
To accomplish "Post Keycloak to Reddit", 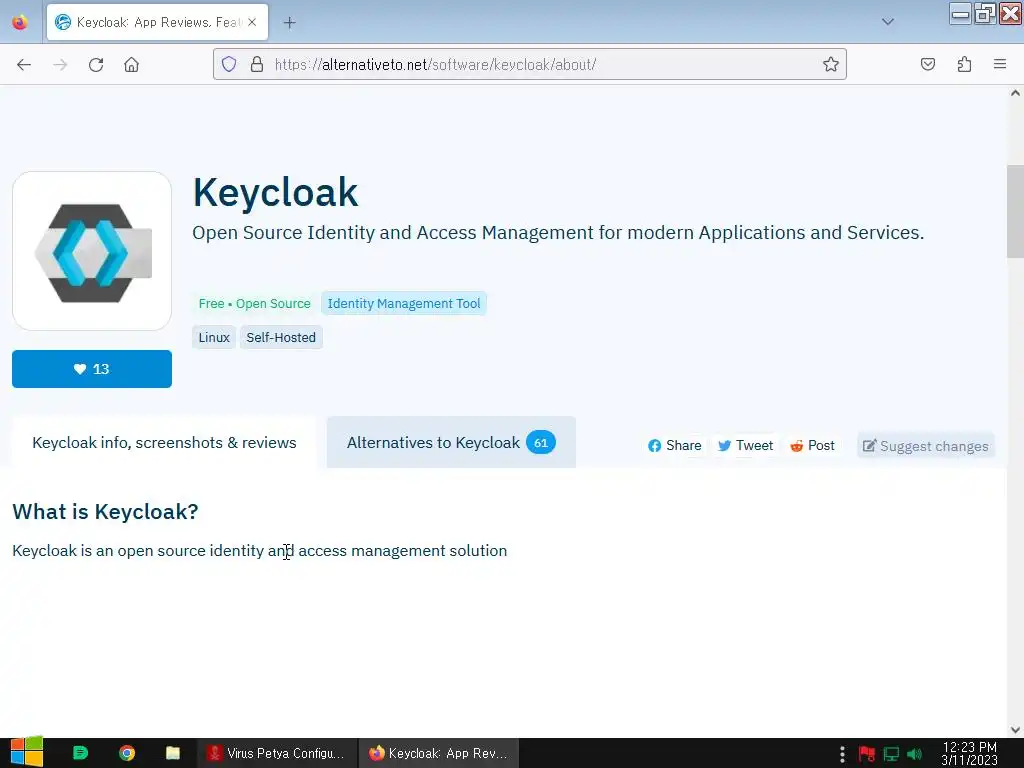I will (x=812, y=445).
